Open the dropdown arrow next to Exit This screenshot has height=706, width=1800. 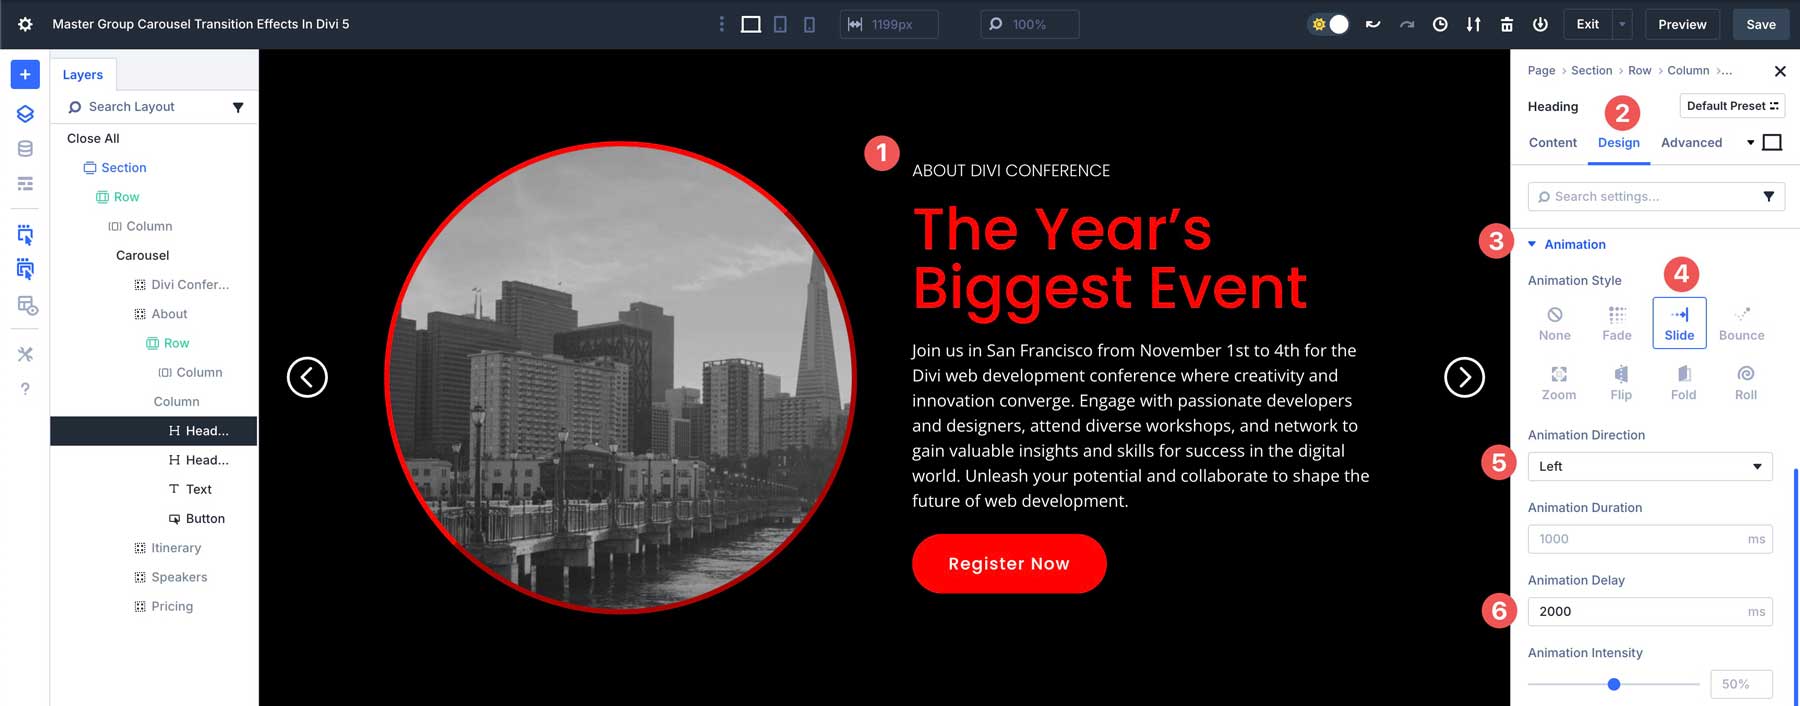pyautogui.click(x=1622, y=24)
